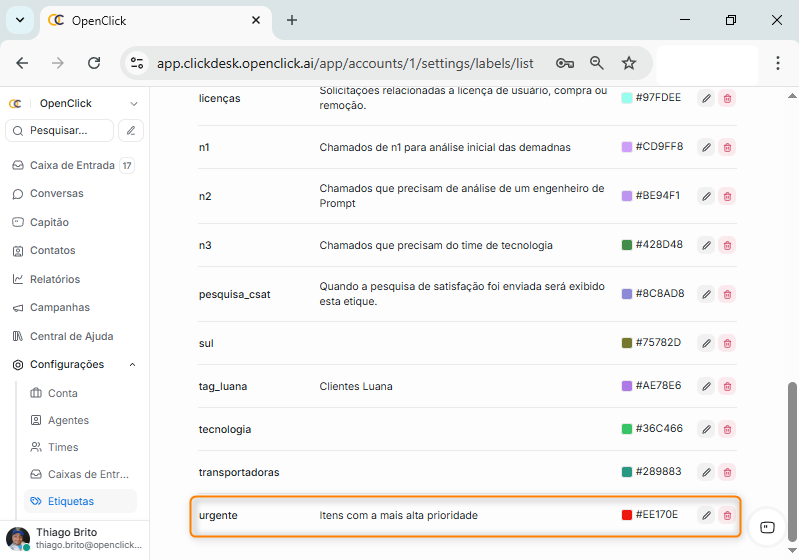Open the browser tab search dropdown
Image resolution: width=799 pixels, height=560 pixels.
(x=19, y=20)
